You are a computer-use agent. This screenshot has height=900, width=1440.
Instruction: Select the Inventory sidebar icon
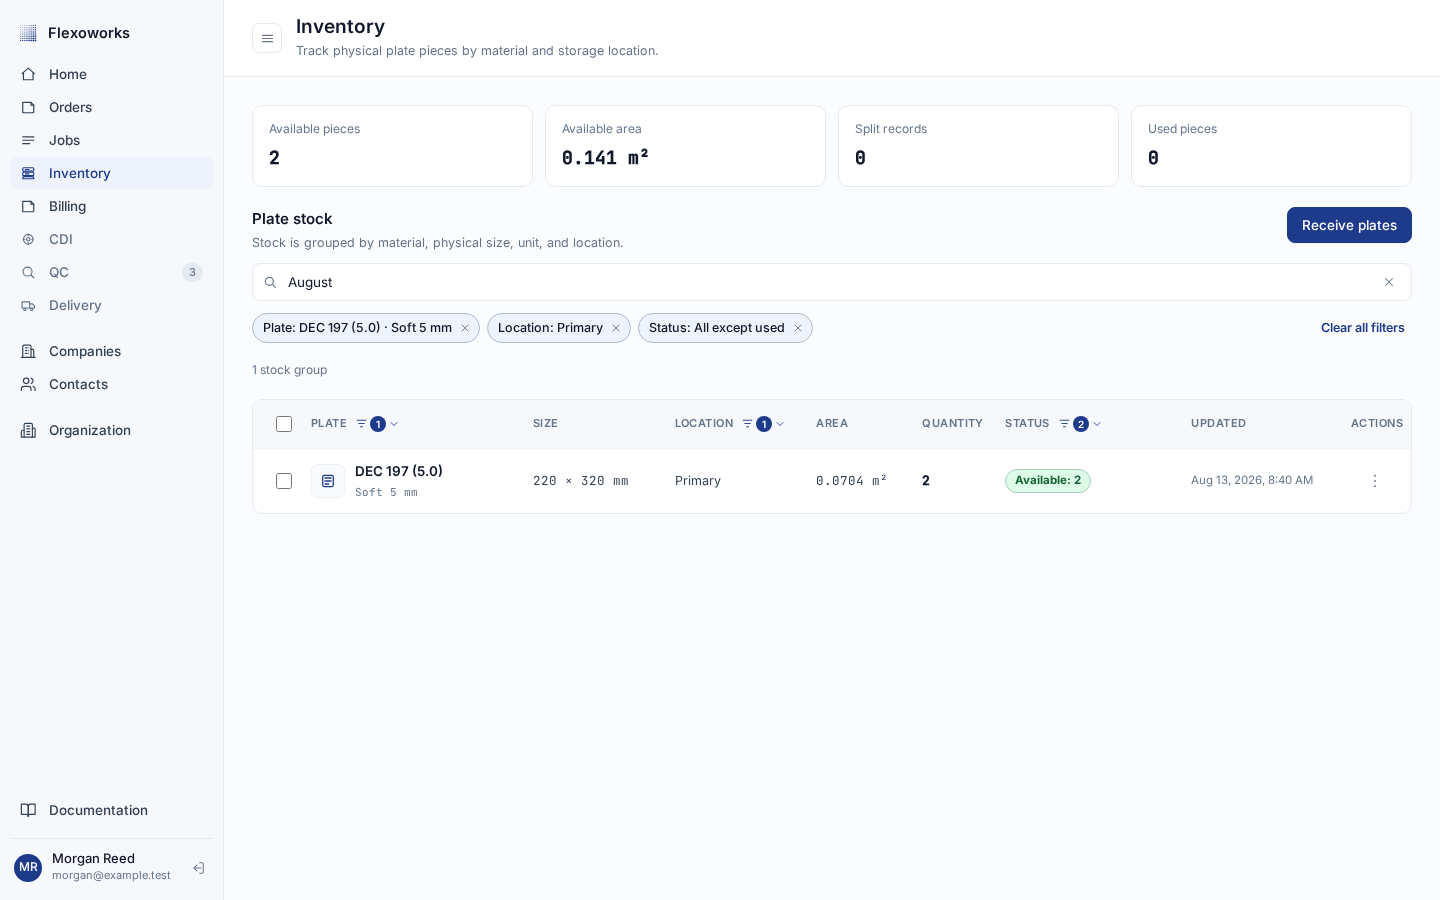28,173
